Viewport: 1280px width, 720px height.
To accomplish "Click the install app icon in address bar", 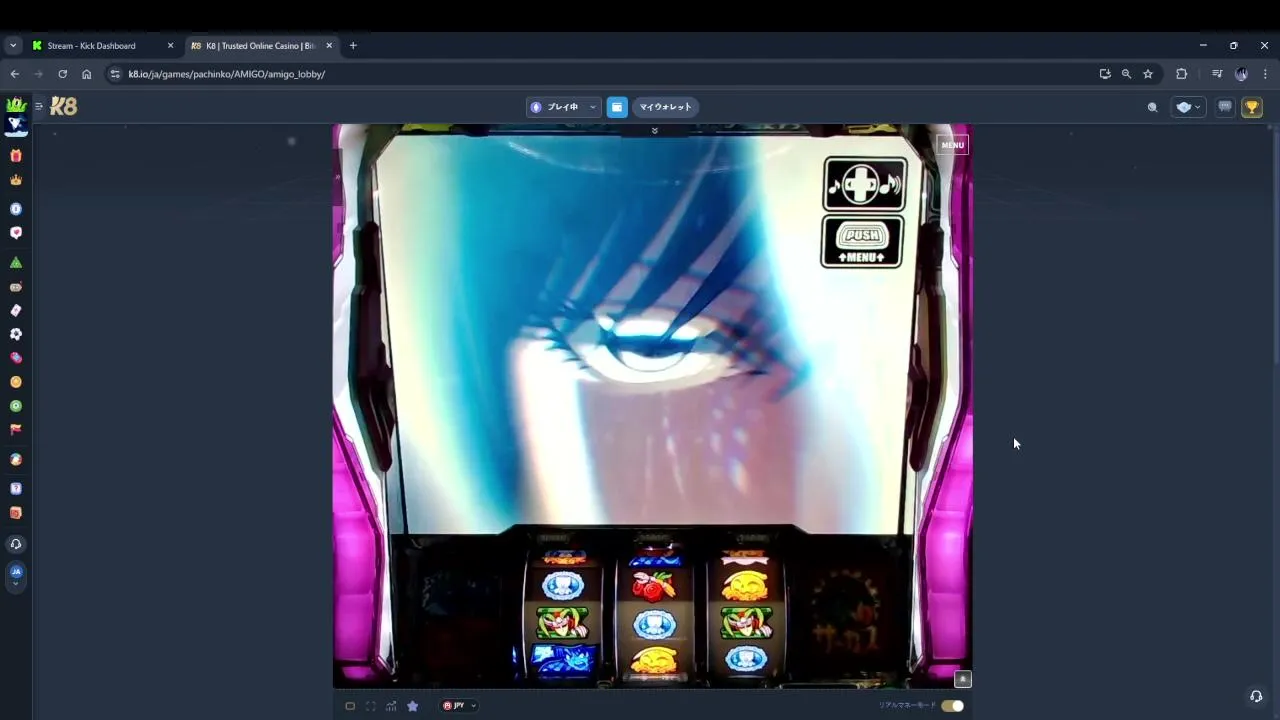I will (x=1105, y=74).
